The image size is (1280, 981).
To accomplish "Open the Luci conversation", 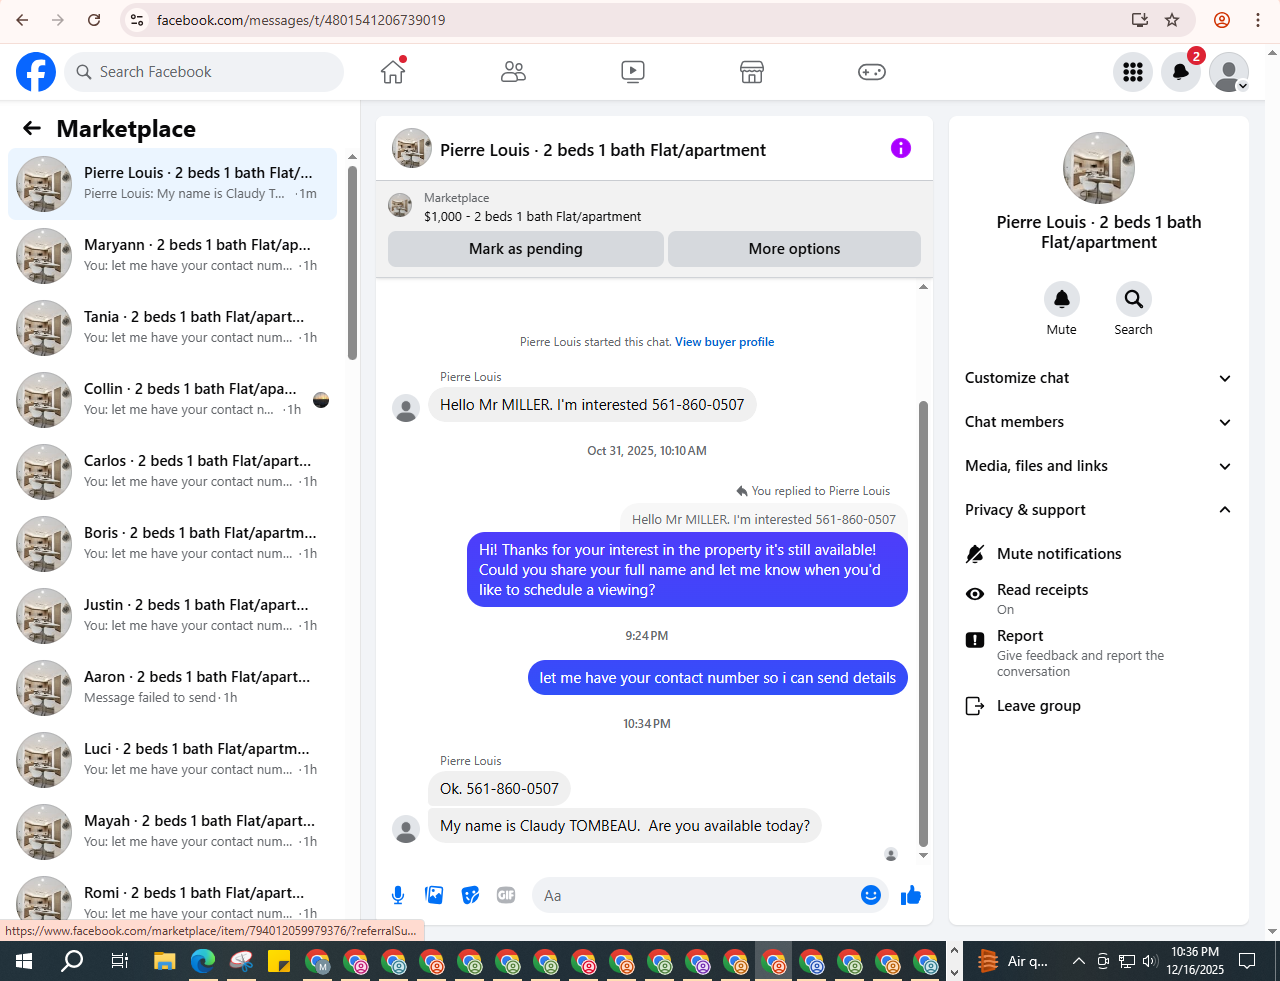I will click(172, 760).
